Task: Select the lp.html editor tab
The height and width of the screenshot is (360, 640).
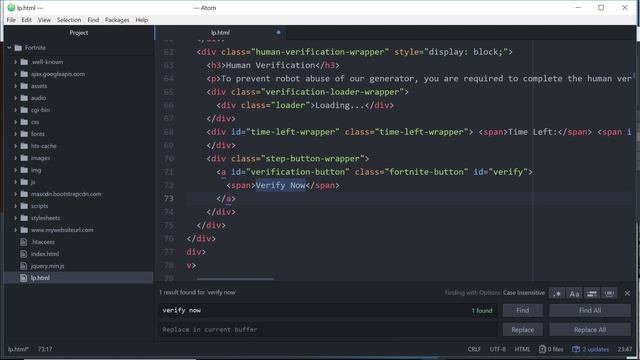Action: [x=220, y=33]
